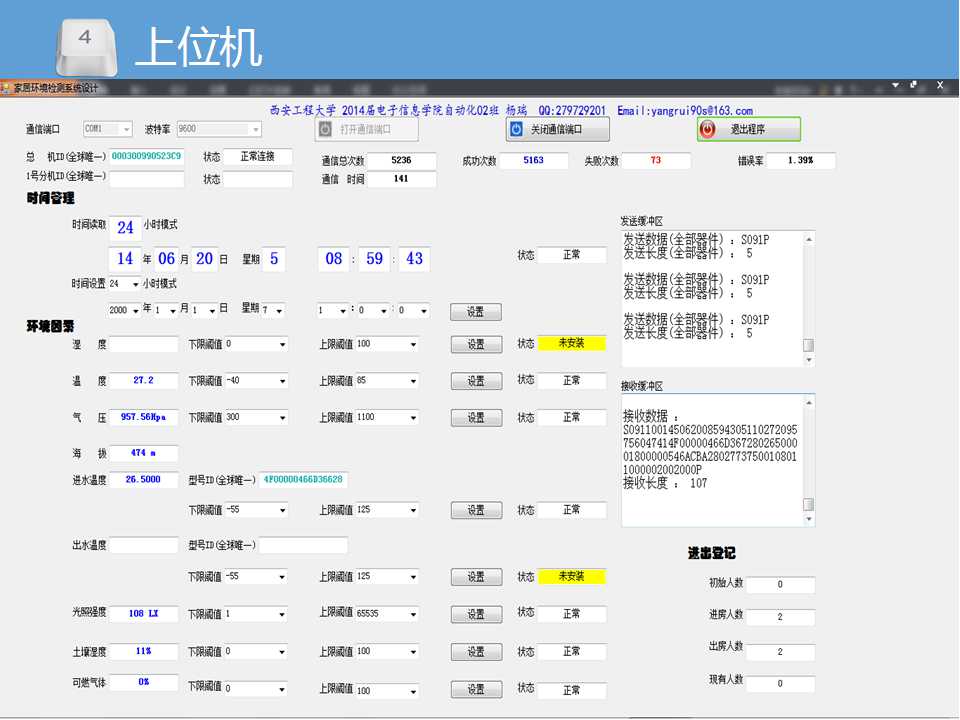Expand the 波特率 9600 dropdown
Image resolution: width=960 pixels, height=720 pixels.
pos(255,129)
